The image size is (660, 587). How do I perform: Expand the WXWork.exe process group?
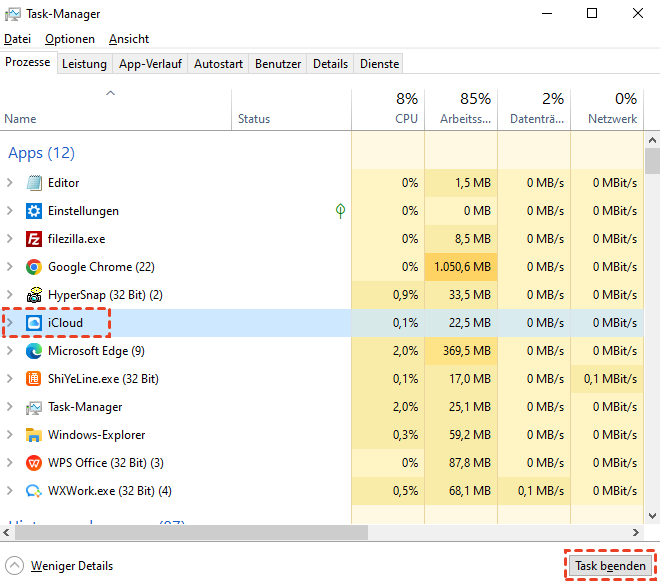point(10,491)
